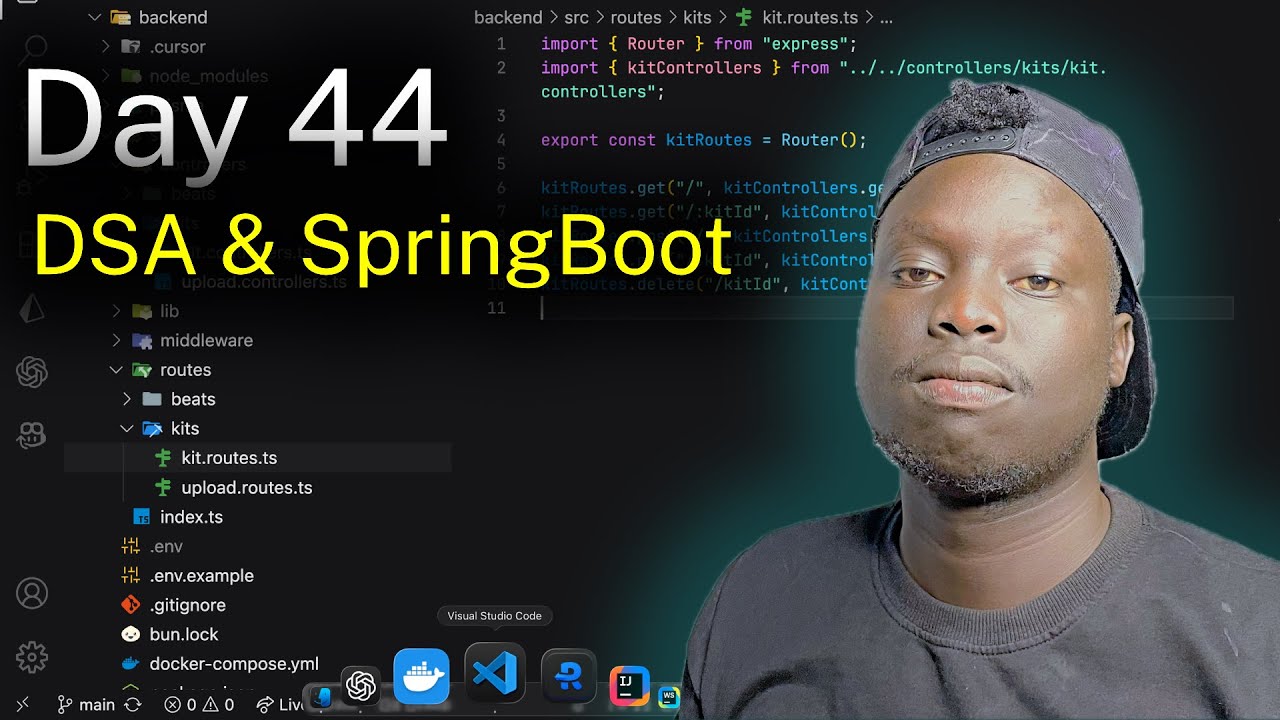
Task: Open the Manage gear icon in activity bar
Action: 32,657
